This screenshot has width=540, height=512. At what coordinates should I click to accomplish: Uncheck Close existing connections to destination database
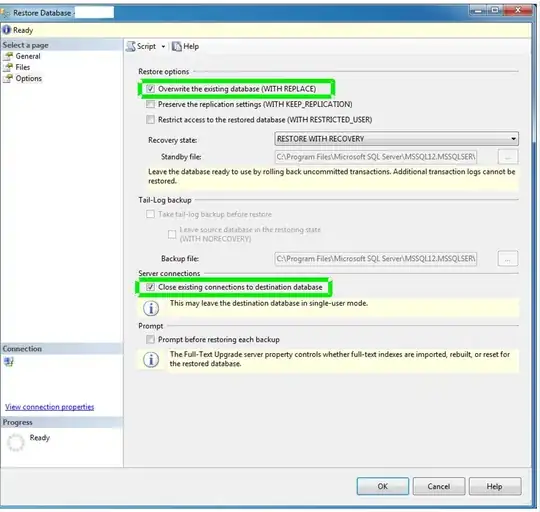coord(150,287)
